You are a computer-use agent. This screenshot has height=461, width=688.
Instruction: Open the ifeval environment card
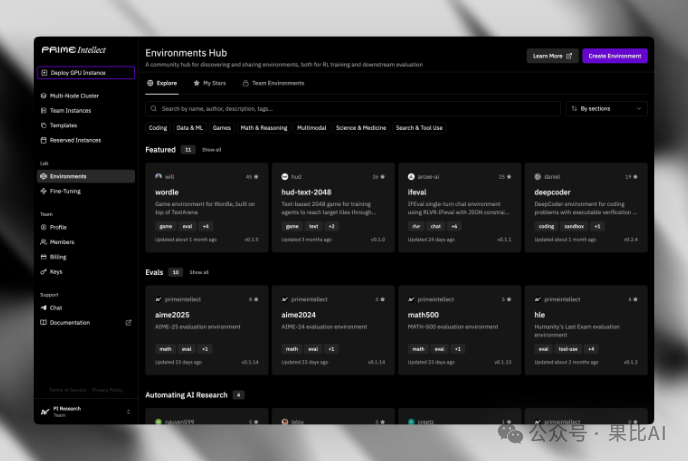click(460, 207)
